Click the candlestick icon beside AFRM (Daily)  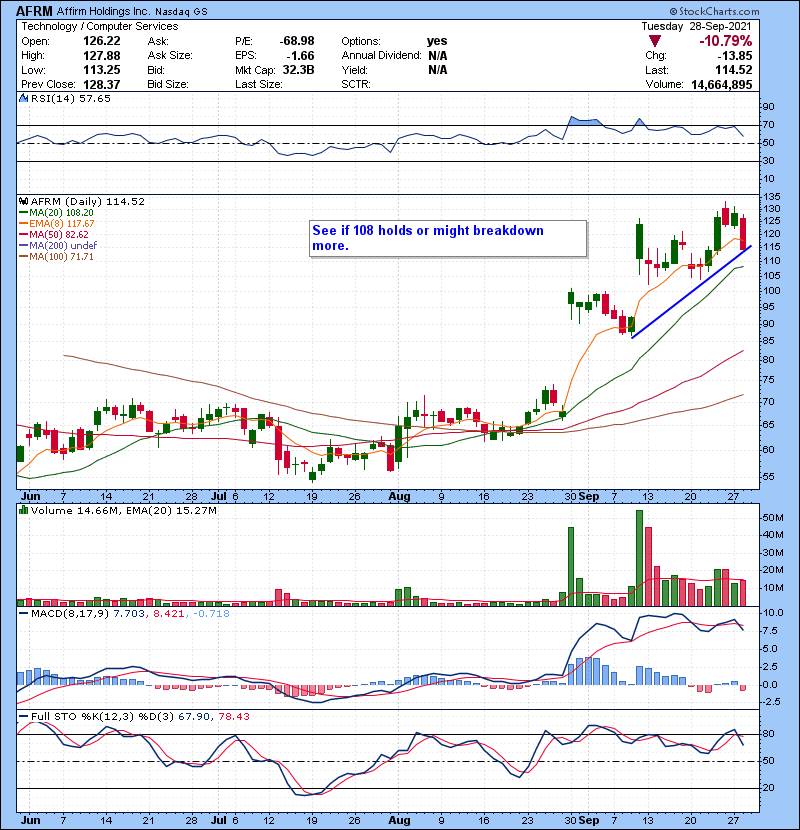coord(23,201)
